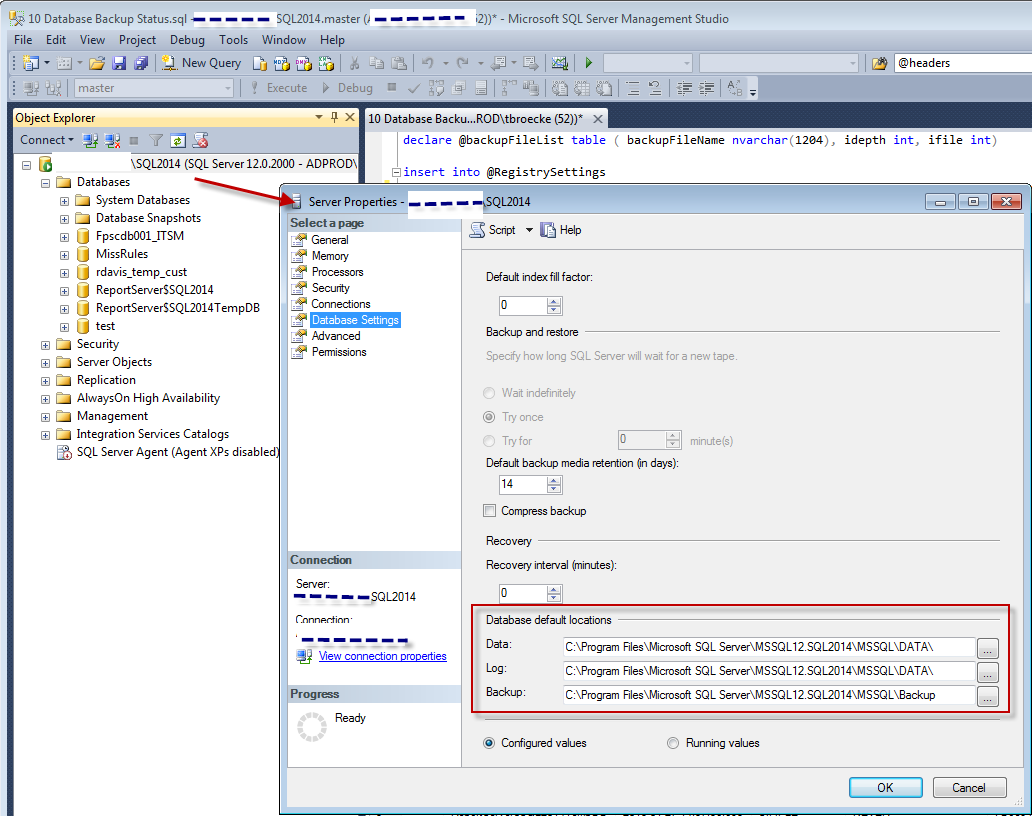This screenshot has width=1032, height=816.
Task: Enable the Compress backup checkbox
Action: pos(490,511)
